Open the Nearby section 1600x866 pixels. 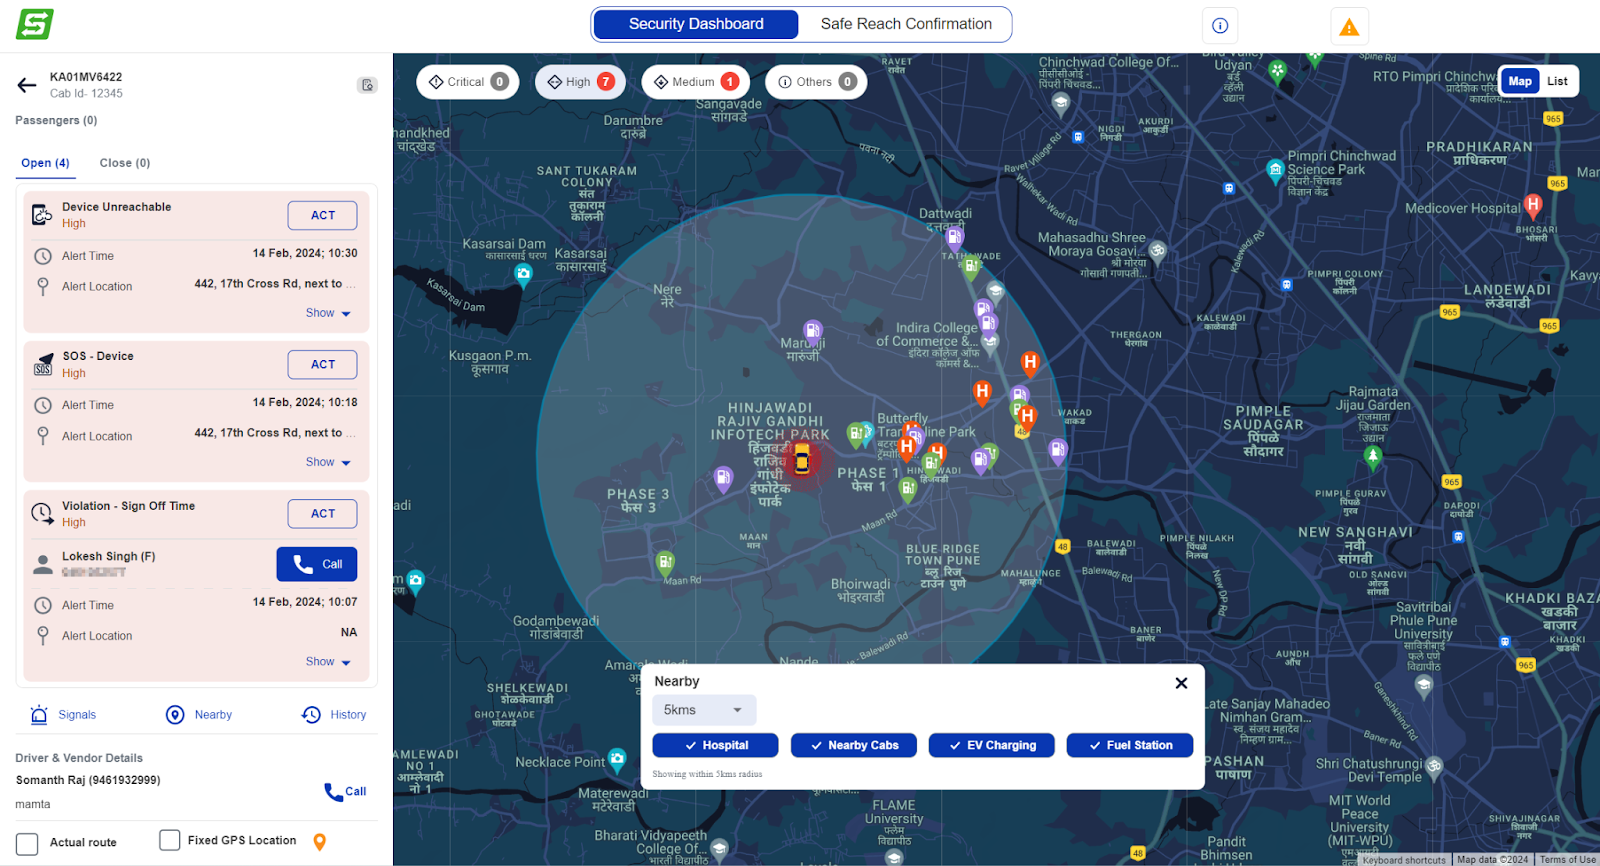coord(199,715)
